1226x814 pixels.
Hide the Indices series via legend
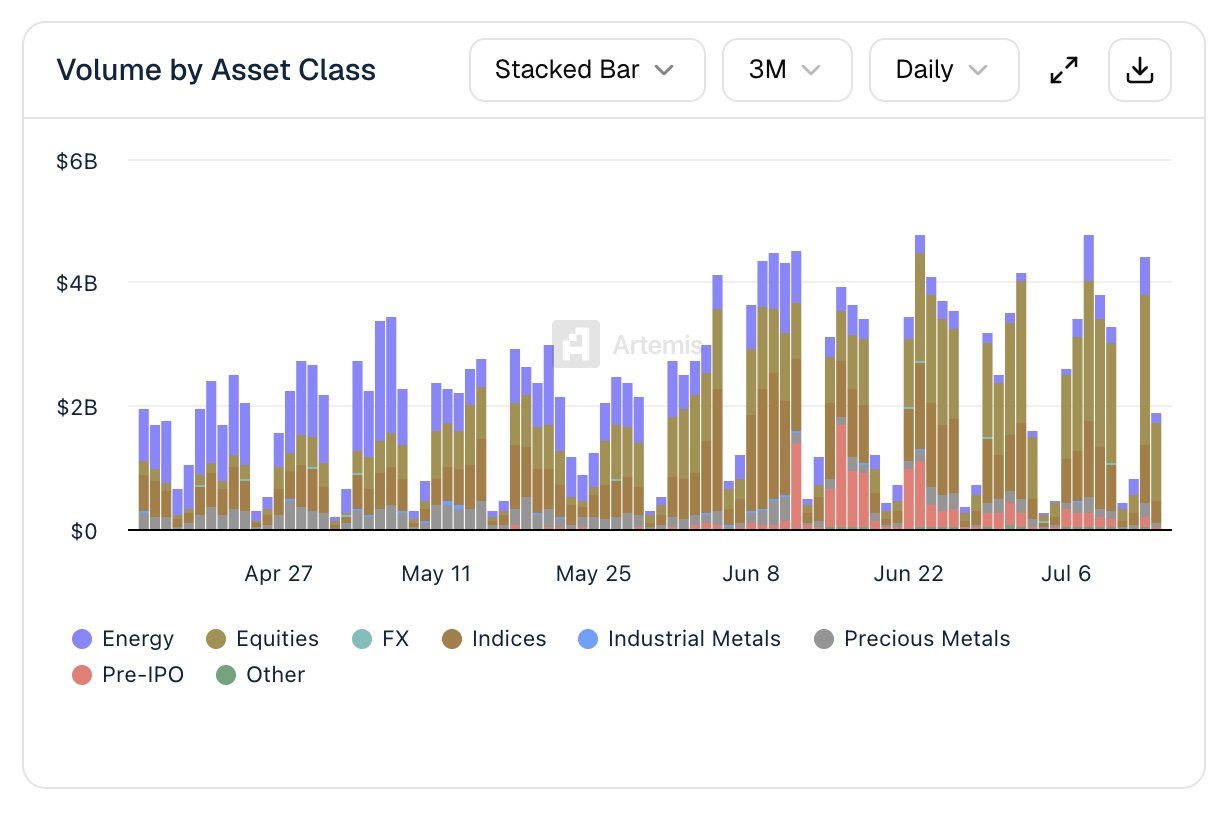tap(494, 639)
